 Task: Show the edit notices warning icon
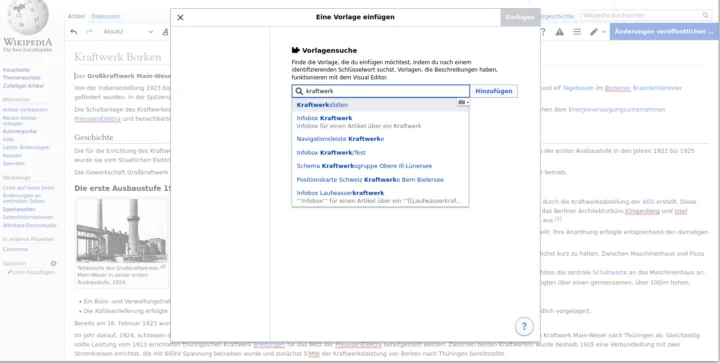coord(559,32)
